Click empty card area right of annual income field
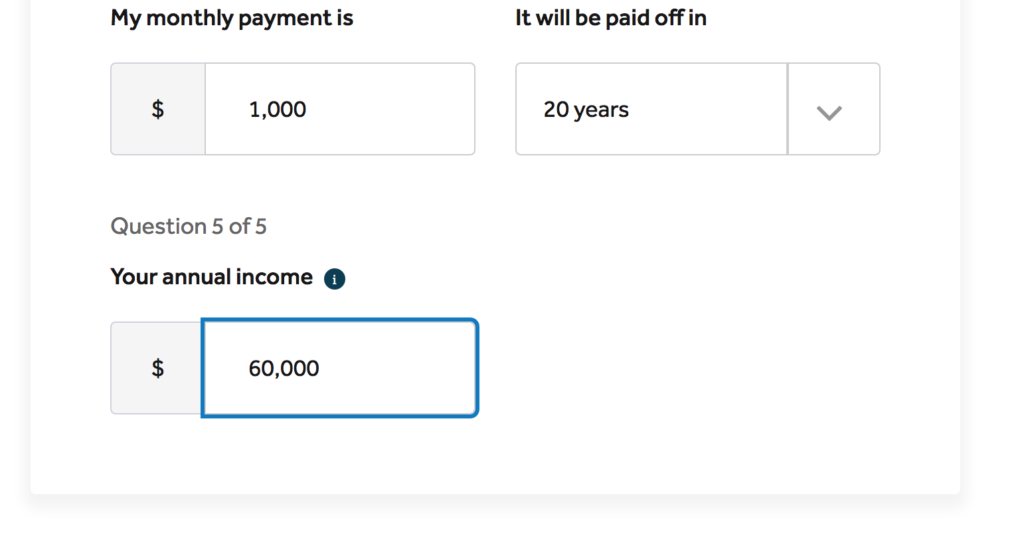The width and height of the screenshot is (1024, 538). 700,368
